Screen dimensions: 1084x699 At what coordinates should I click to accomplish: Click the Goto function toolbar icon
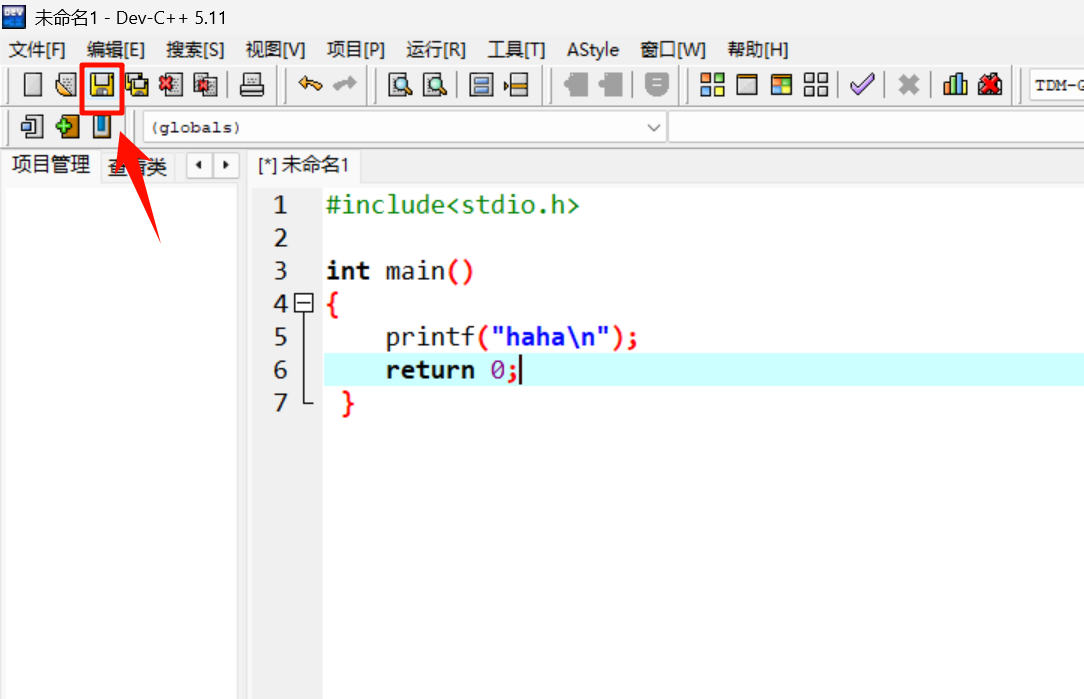click(x=481, y=85)
